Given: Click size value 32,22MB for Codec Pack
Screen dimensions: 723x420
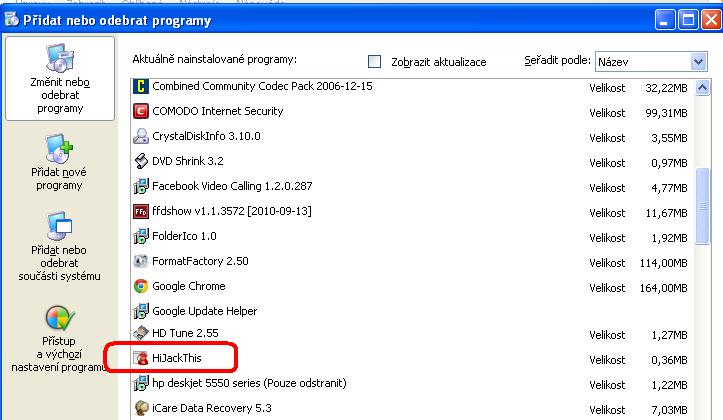Looking at the screenshot, I should click(666, 88).
